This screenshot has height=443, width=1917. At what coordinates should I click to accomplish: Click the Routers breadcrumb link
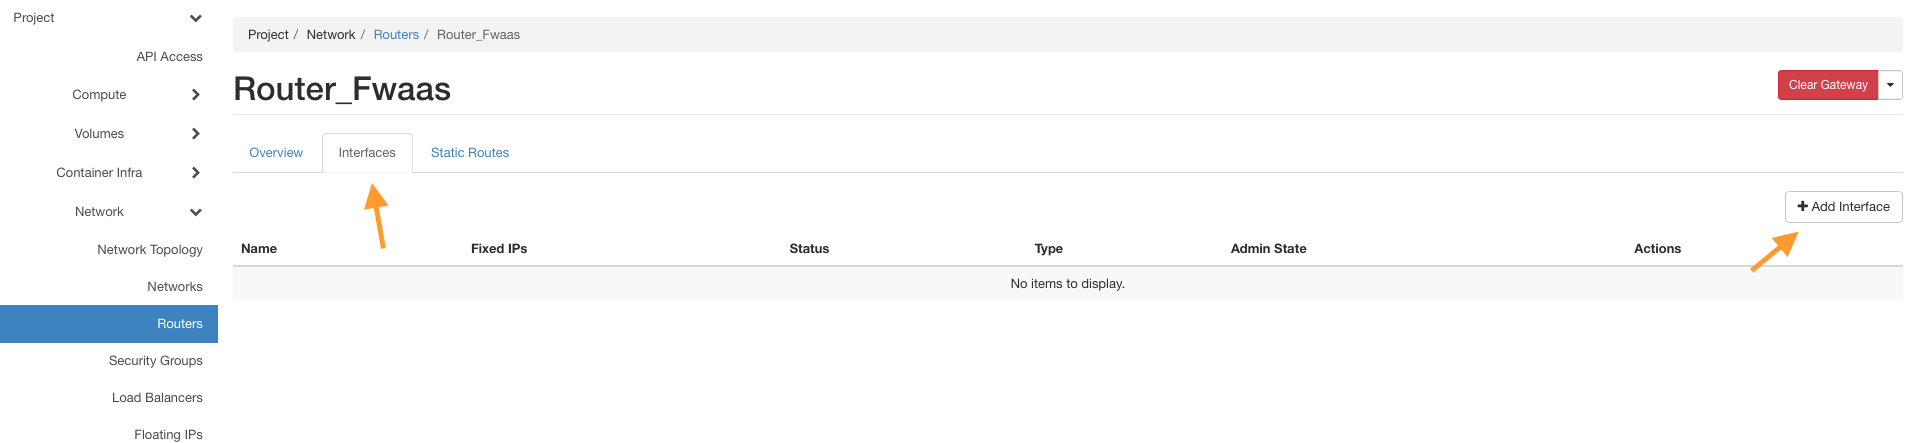coord(396,35)
